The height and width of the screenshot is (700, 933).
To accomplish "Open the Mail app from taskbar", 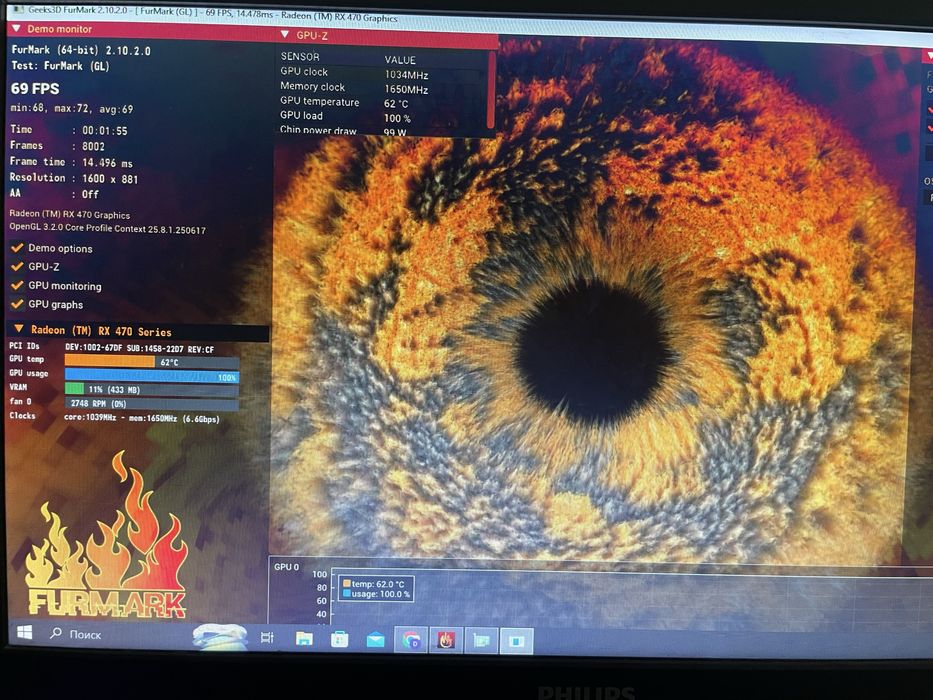I will click(x=375, y=640).
